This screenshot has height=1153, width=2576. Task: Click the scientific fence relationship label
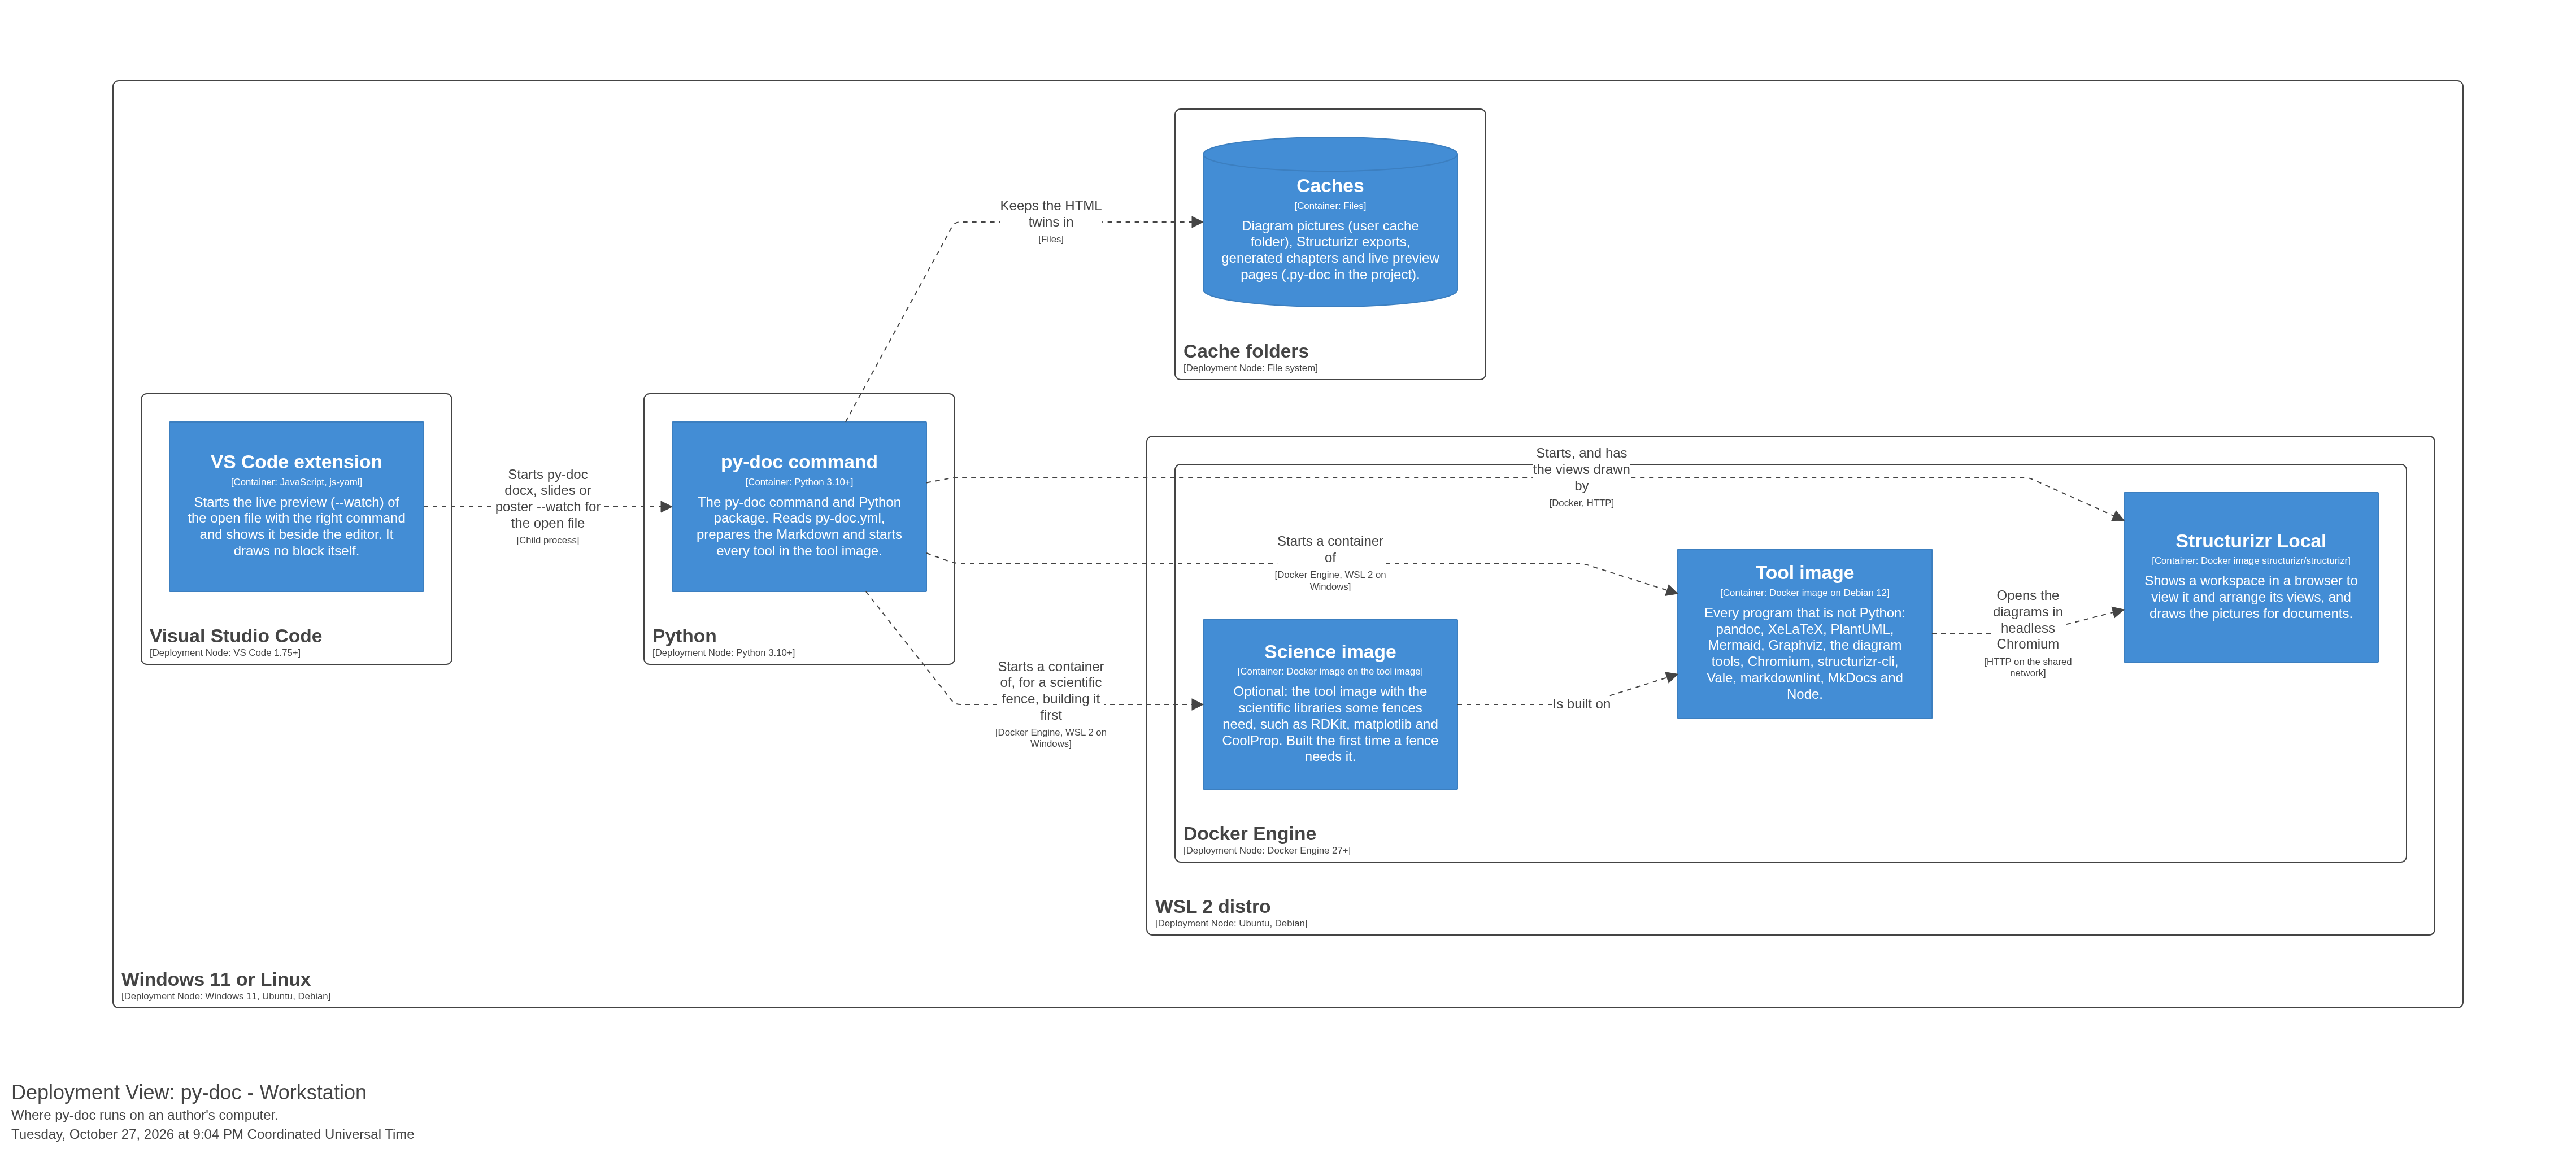pos(1051,690)
